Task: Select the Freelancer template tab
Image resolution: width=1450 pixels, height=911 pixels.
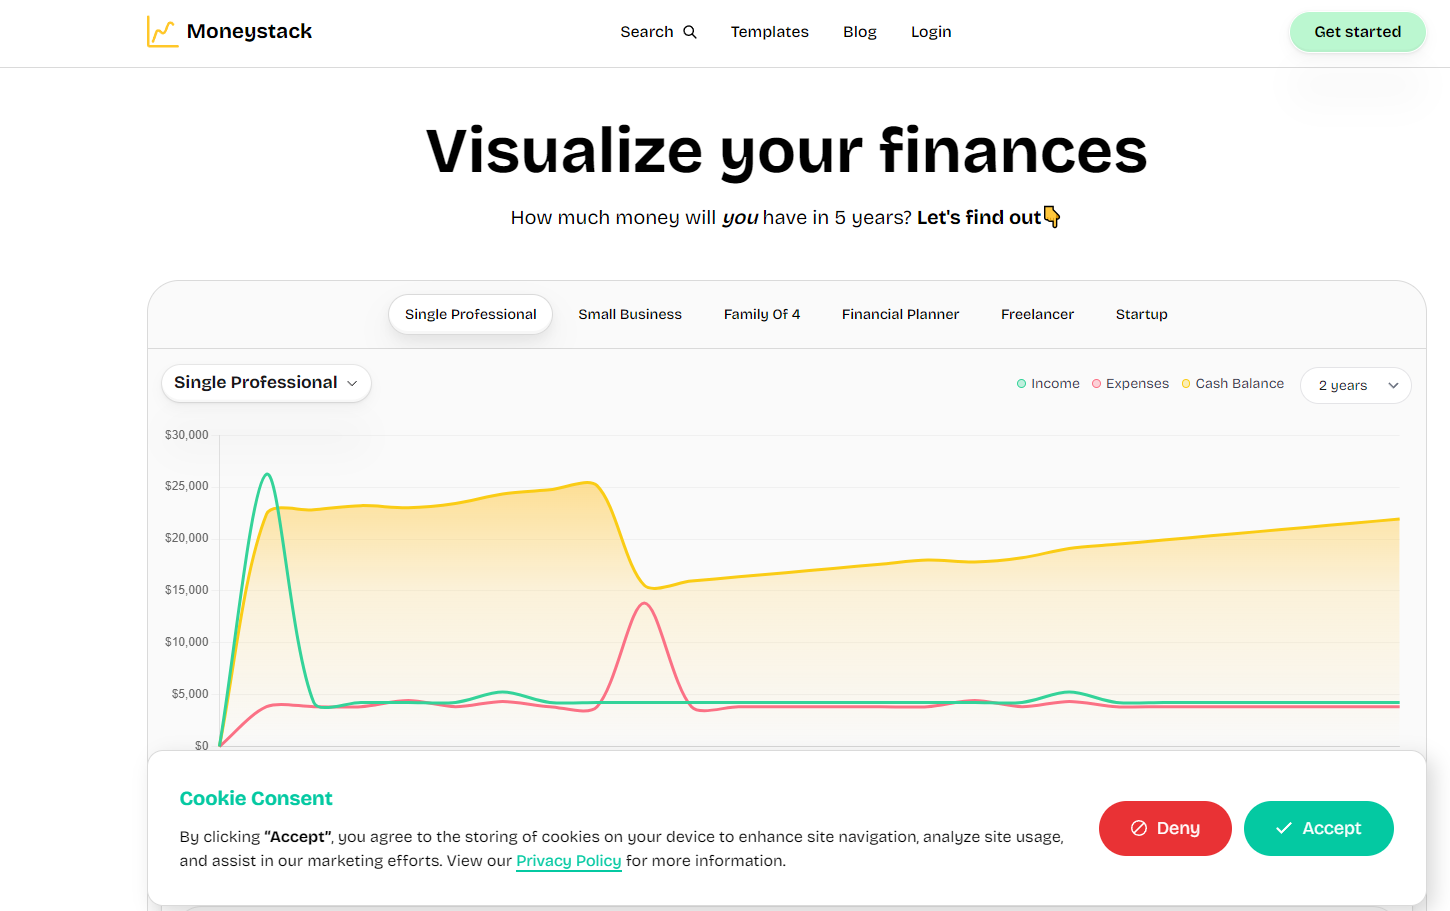Action: [x=1037, y=314]
